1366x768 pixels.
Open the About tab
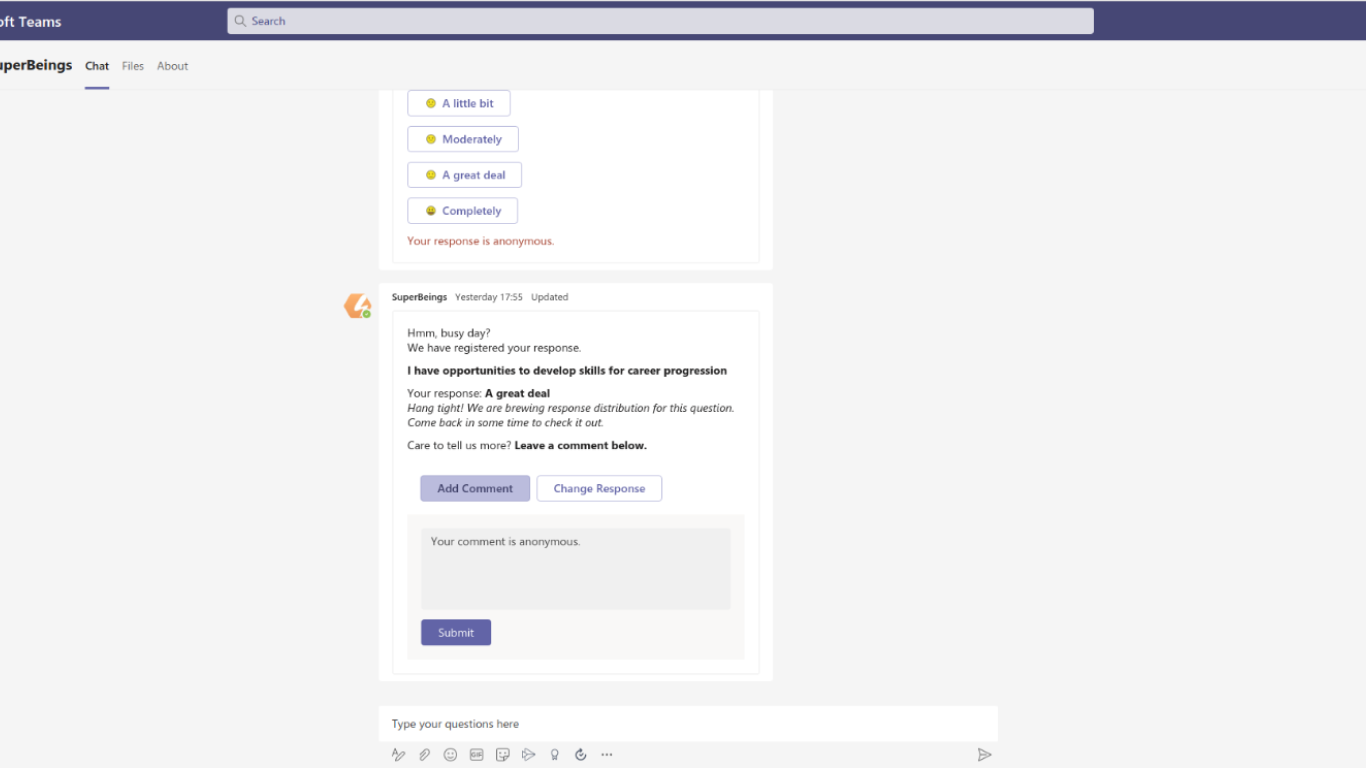(x=172, y=66)
